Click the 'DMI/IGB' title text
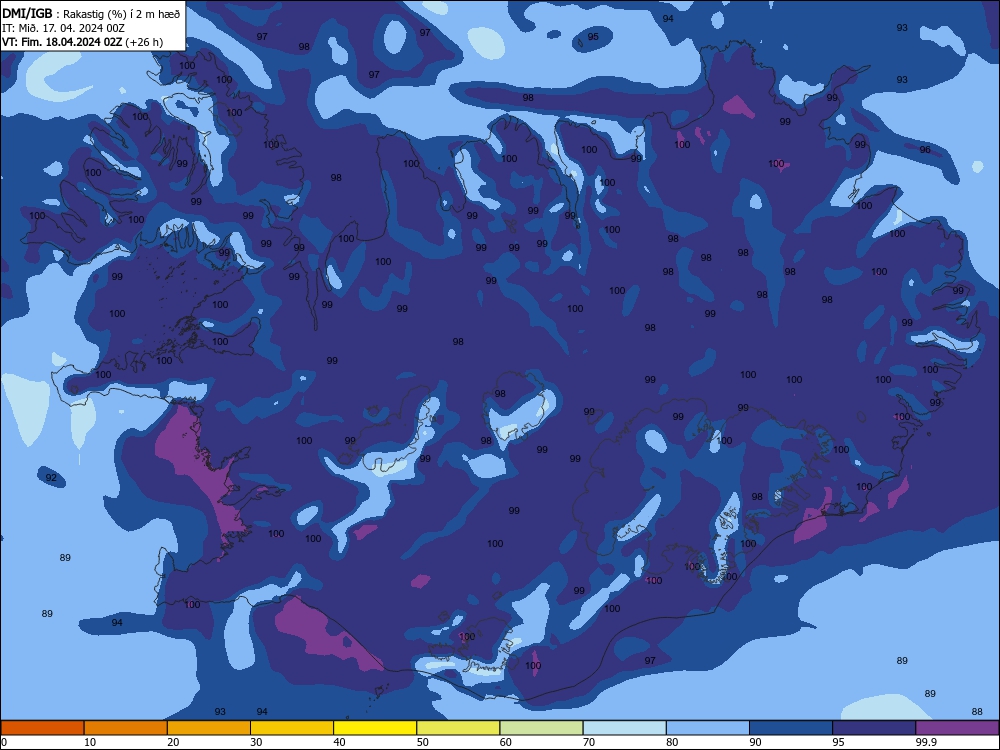This screenshot has width=1000, height=750. [27, 13]
